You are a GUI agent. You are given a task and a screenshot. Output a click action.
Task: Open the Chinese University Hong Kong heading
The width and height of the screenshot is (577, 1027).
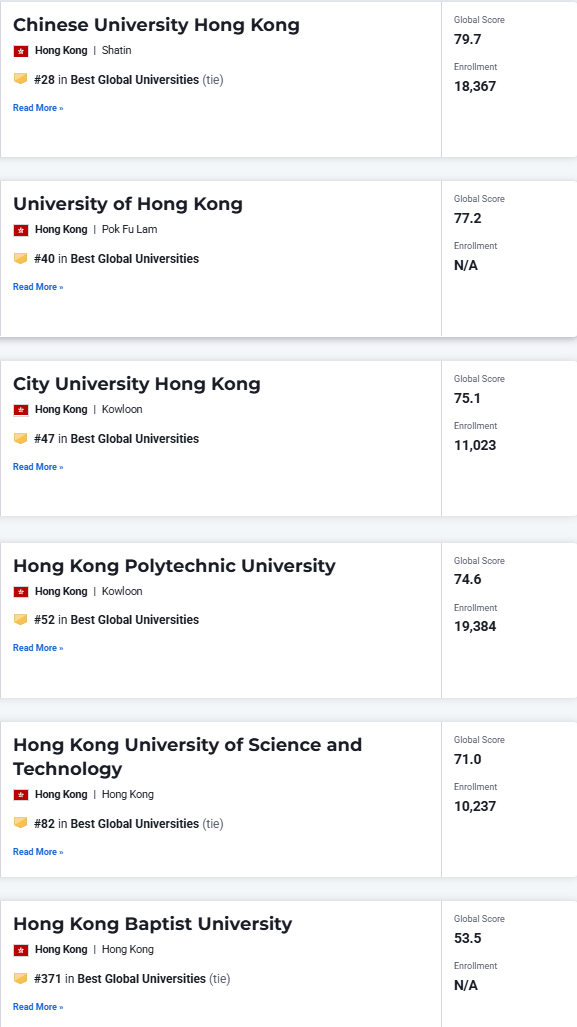tap(157, 25)
